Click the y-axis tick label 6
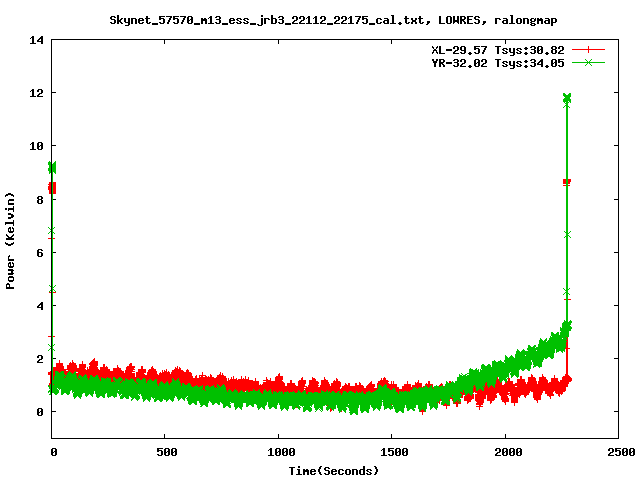This screenshot has height=480, width=640. [x=40, y=253]
